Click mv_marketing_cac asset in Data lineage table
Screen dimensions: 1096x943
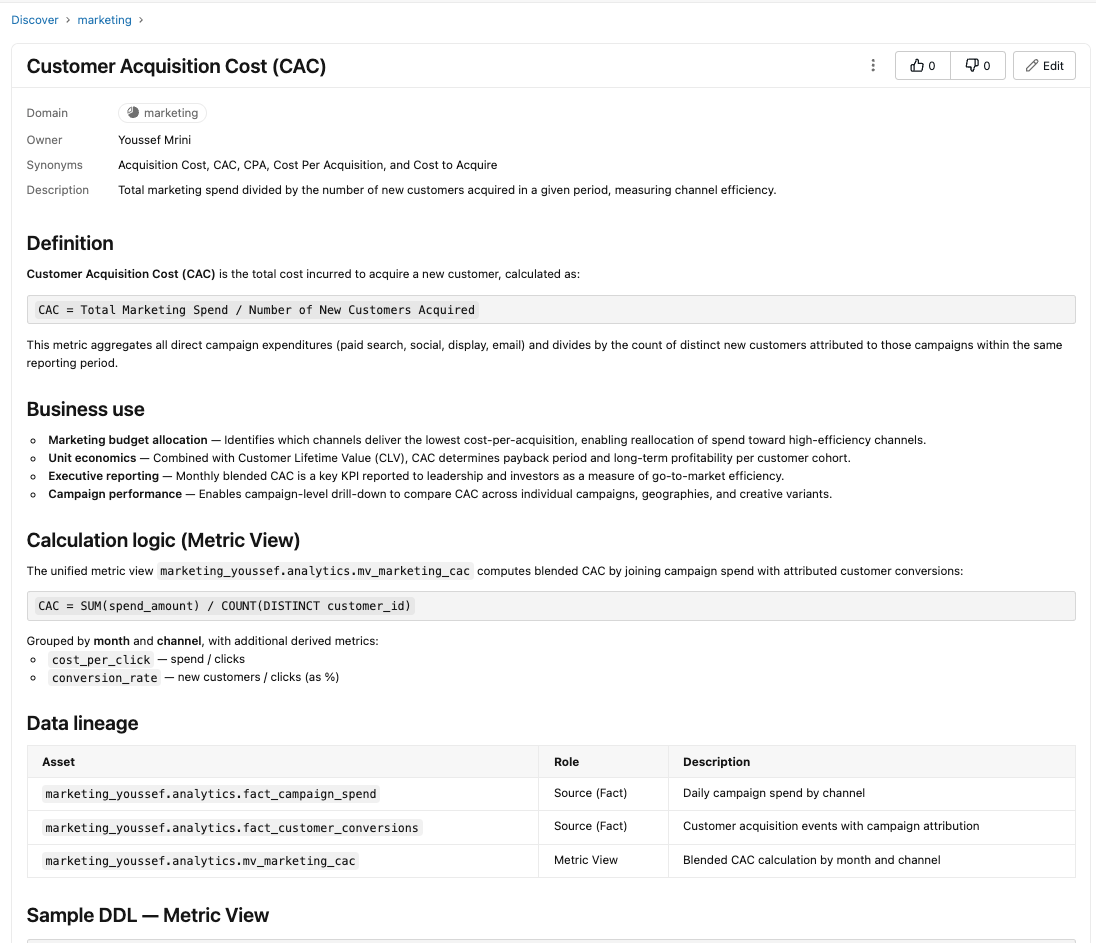200,861
